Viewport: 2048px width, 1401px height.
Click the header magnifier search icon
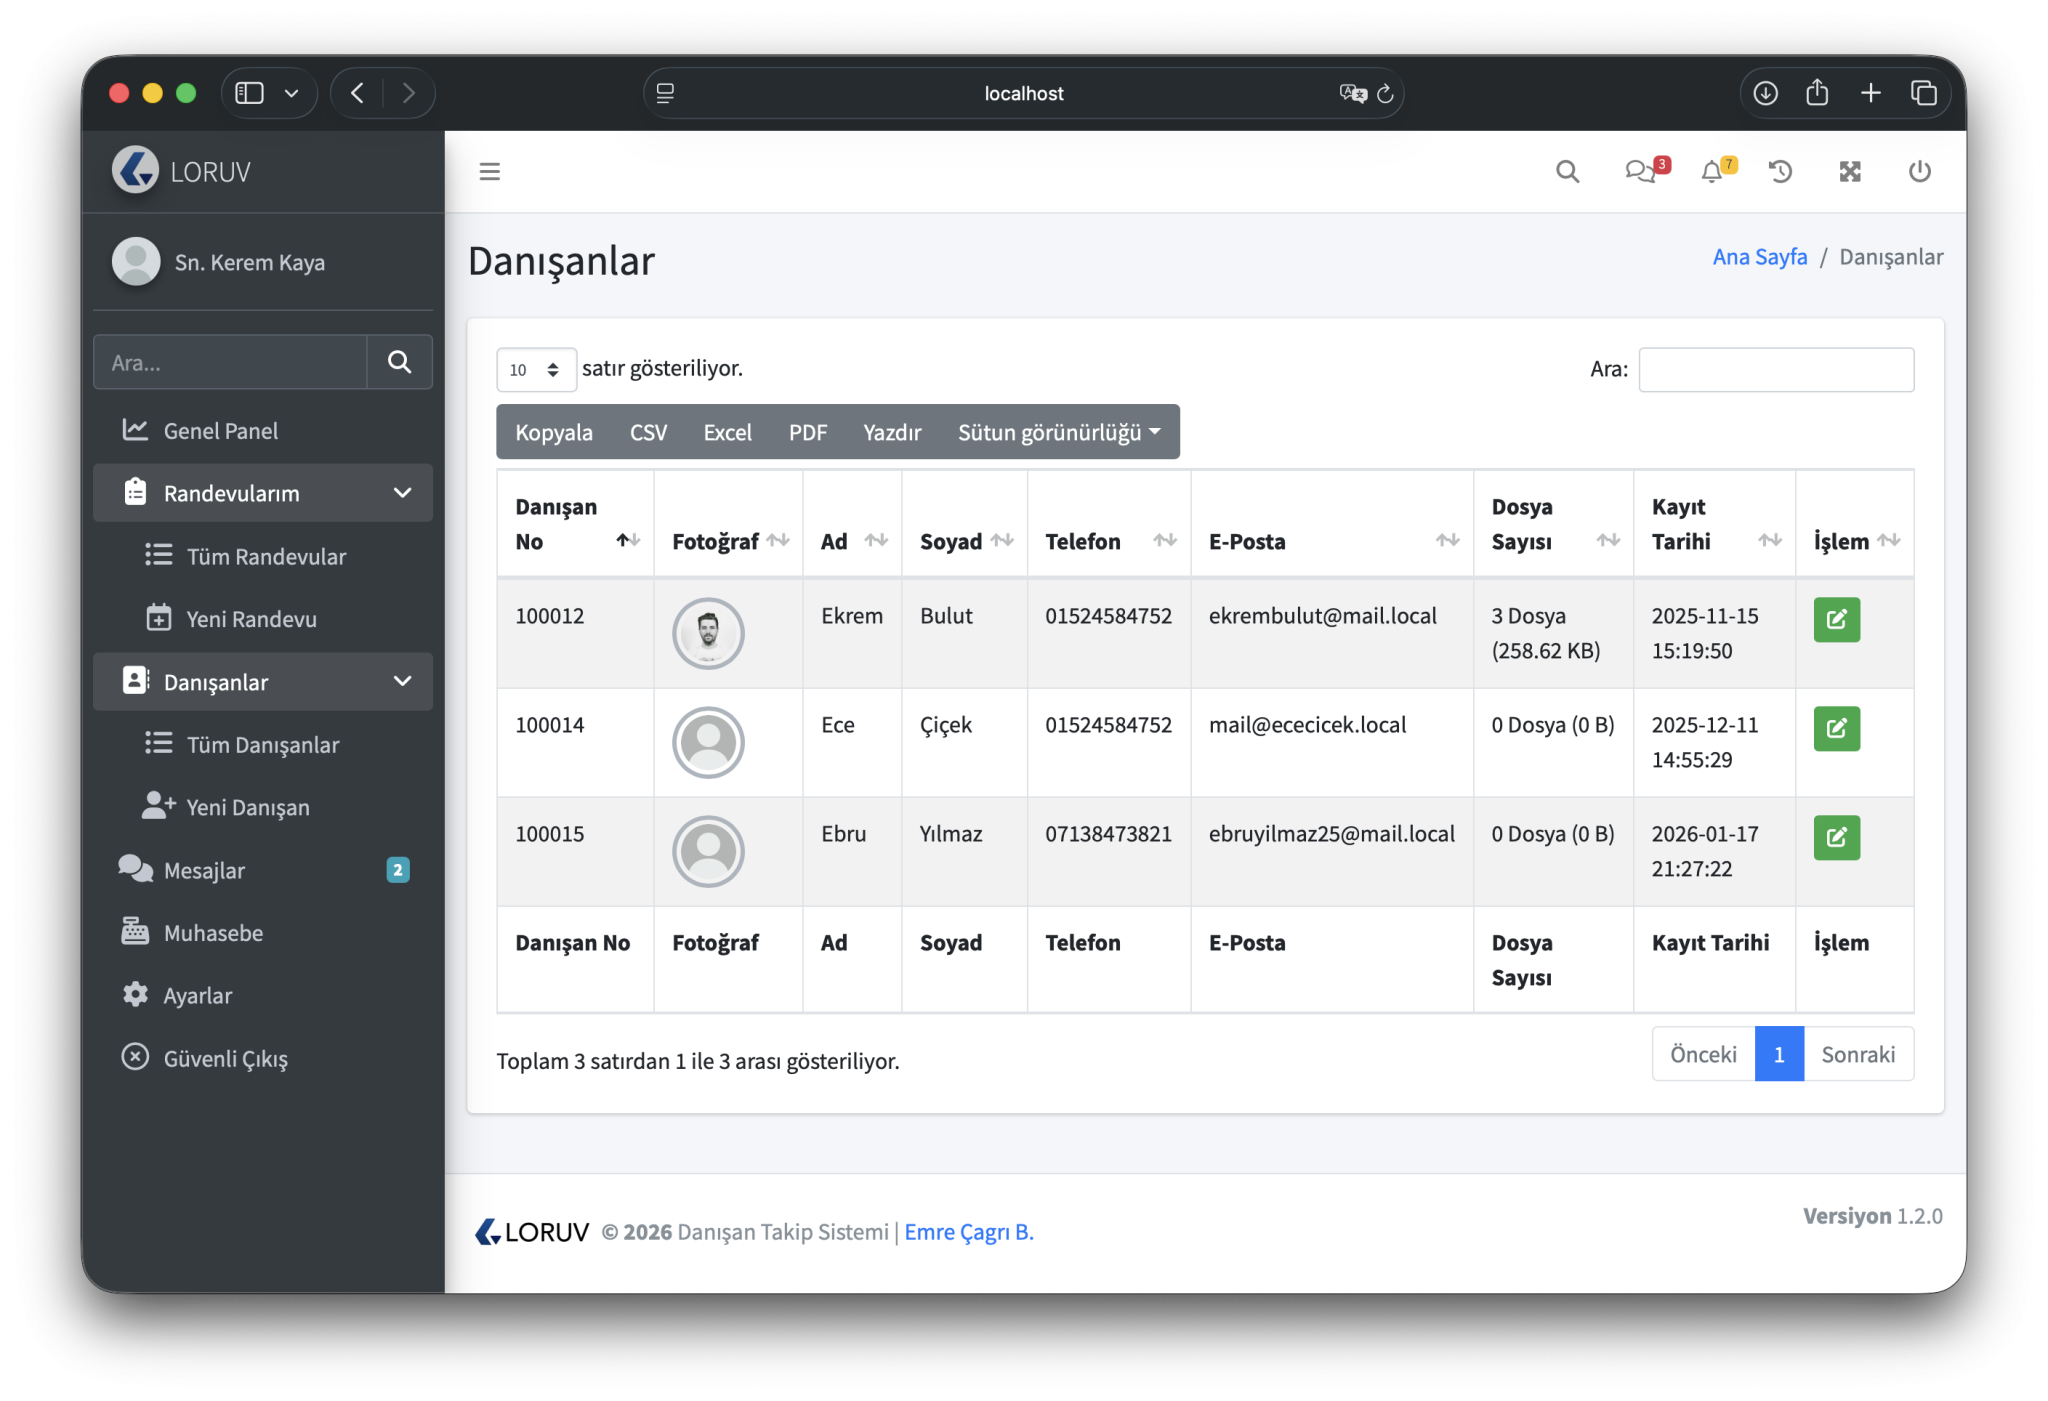[x=1567, y=171]
